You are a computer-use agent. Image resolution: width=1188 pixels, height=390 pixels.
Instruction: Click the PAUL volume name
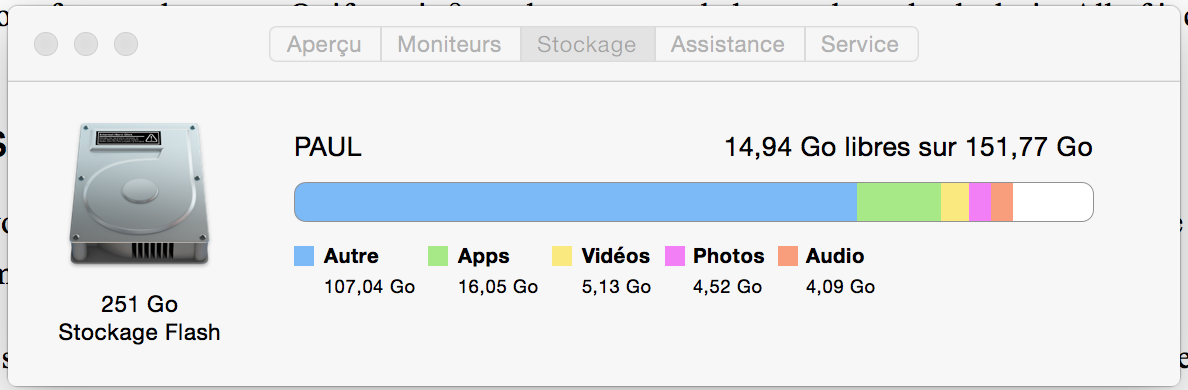[x=327, y=147]
